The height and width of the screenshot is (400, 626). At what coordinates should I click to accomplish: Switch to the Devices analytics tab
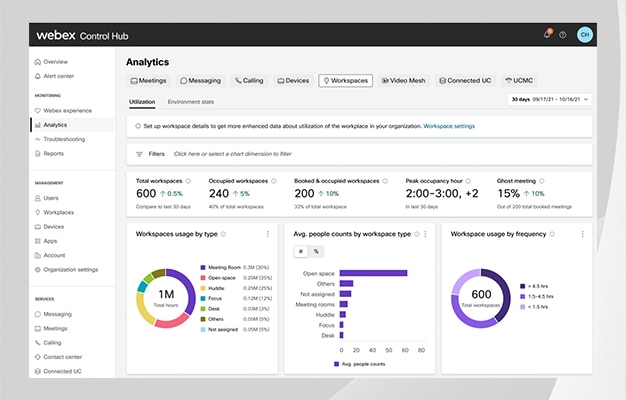click(x=293, y=81)
